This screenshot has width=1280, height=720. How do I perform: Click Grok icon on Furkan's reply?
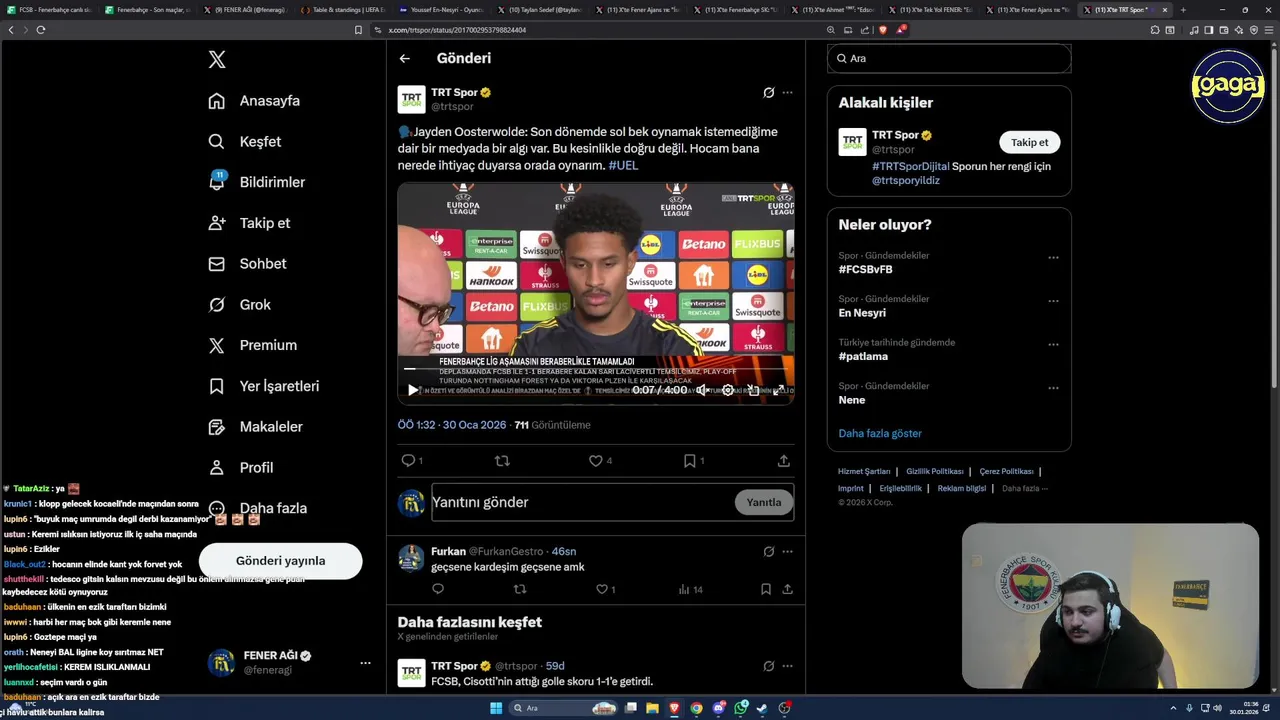[x=768, y=552]
